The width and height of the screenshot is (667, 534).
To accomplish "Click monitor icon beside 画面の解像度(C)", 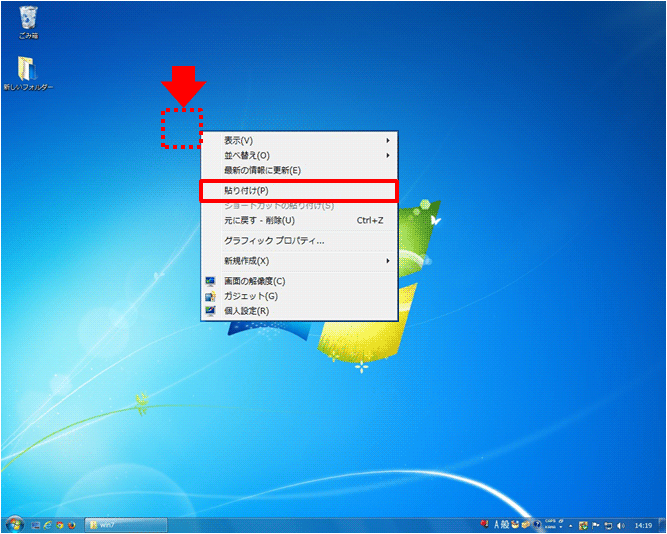I will (210, 281).
